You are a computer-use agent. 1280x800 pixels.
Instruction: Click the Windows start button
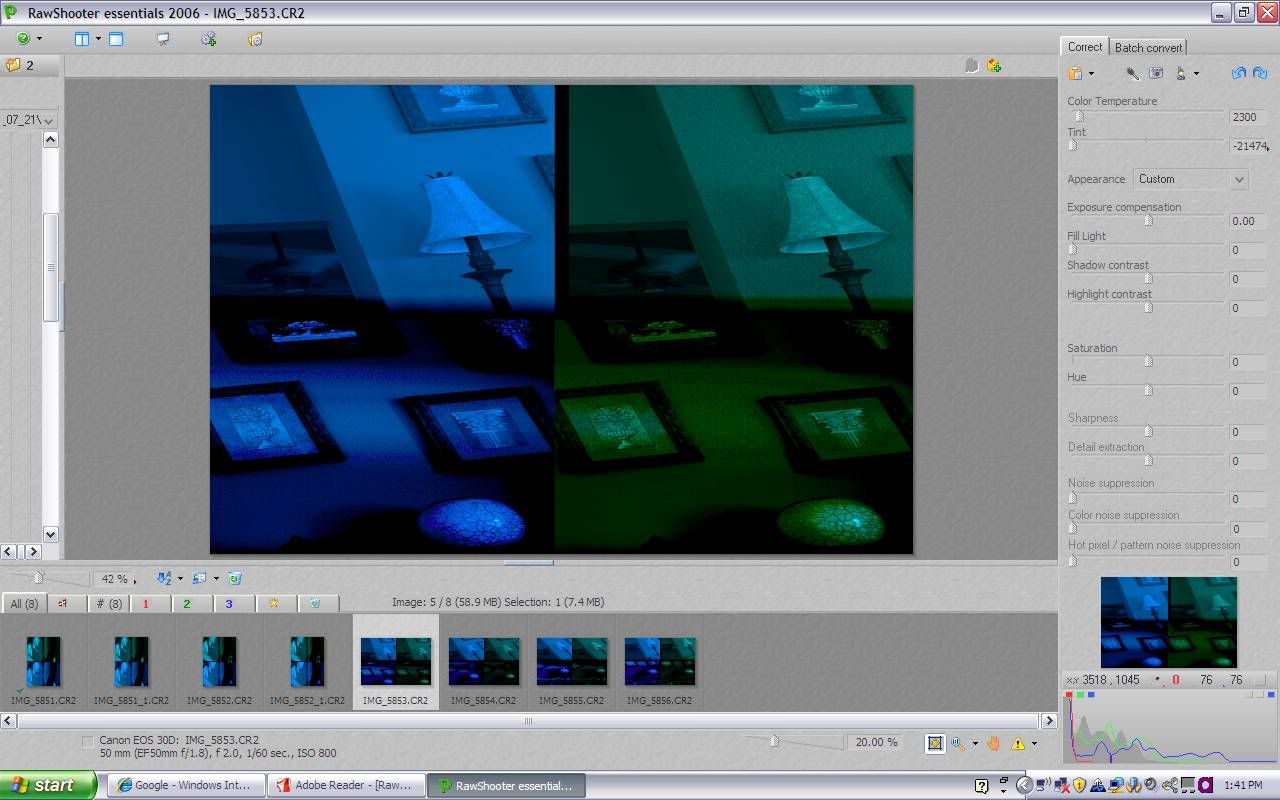pos(48,785)
